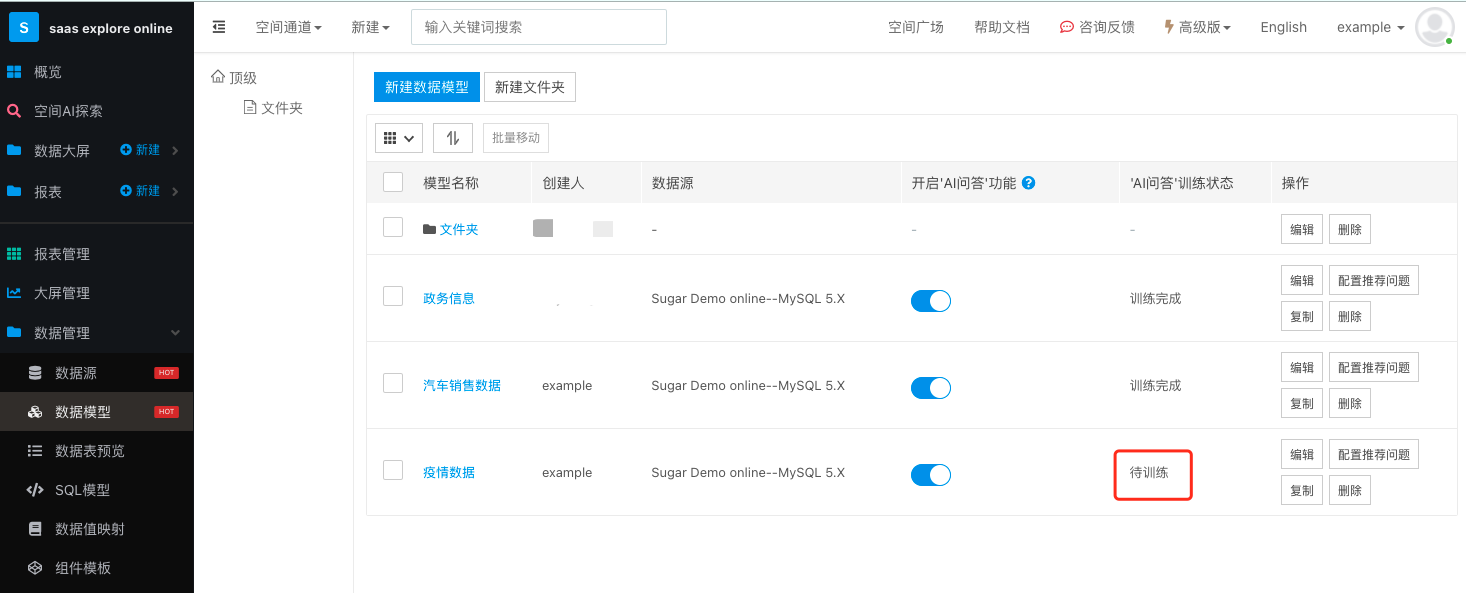This screenshot has width=1466, height=593.
Task: Open the 高级版 dropdown menu
Action: [x=1197, y=27]
